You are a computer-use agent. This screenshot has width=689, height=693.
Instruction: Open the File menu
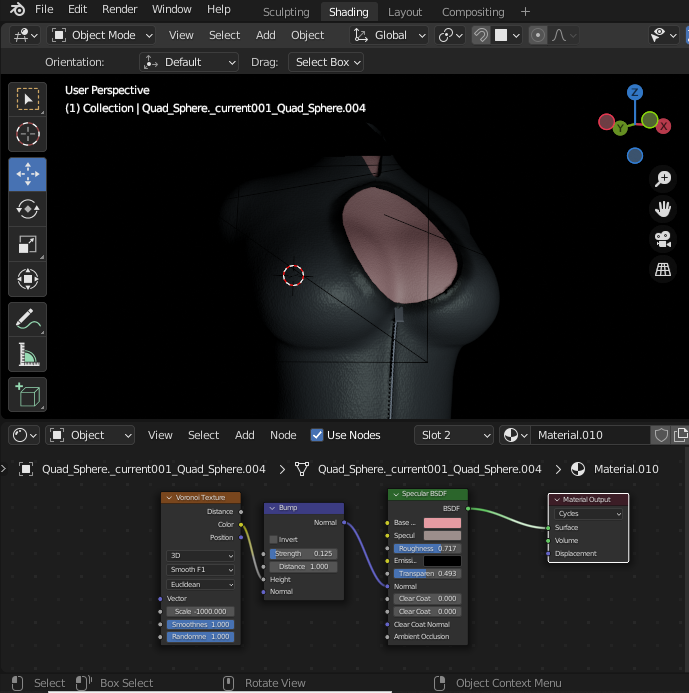coord(44,9)
